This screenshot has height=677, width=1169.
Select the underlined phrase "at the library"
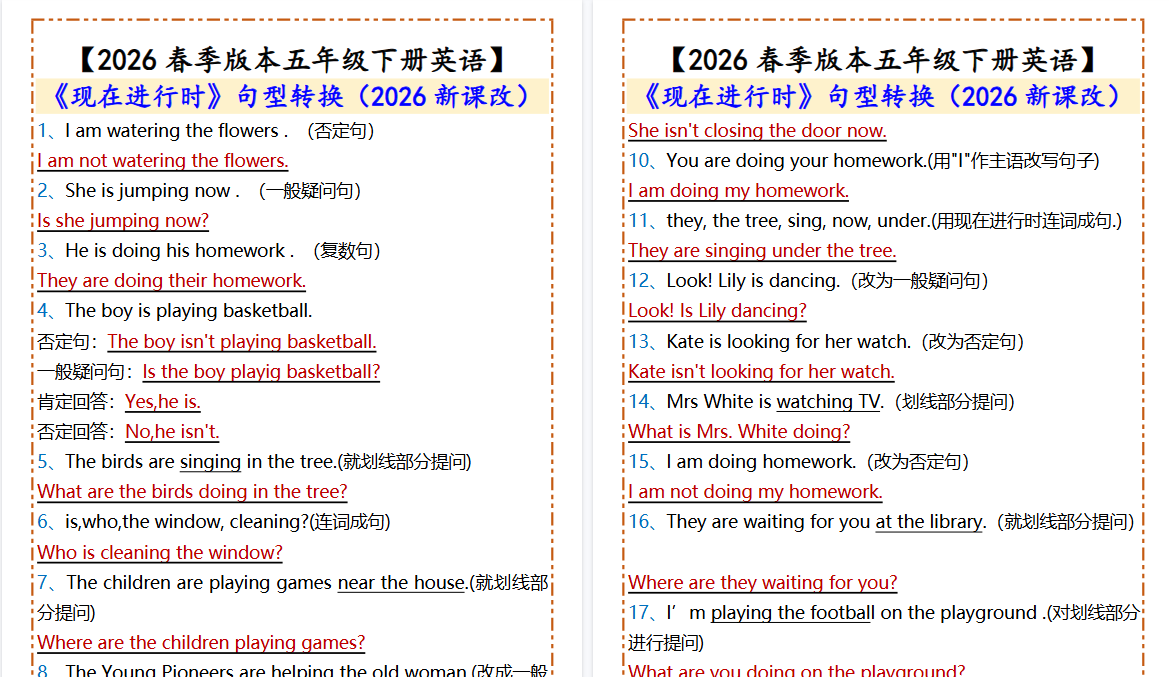pos(928,521)
